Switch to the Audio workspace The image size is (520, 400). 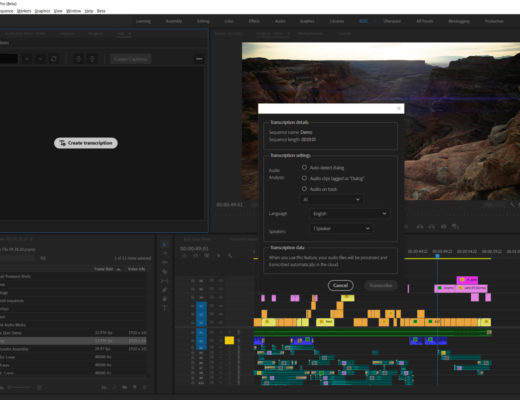pos(280,21)
